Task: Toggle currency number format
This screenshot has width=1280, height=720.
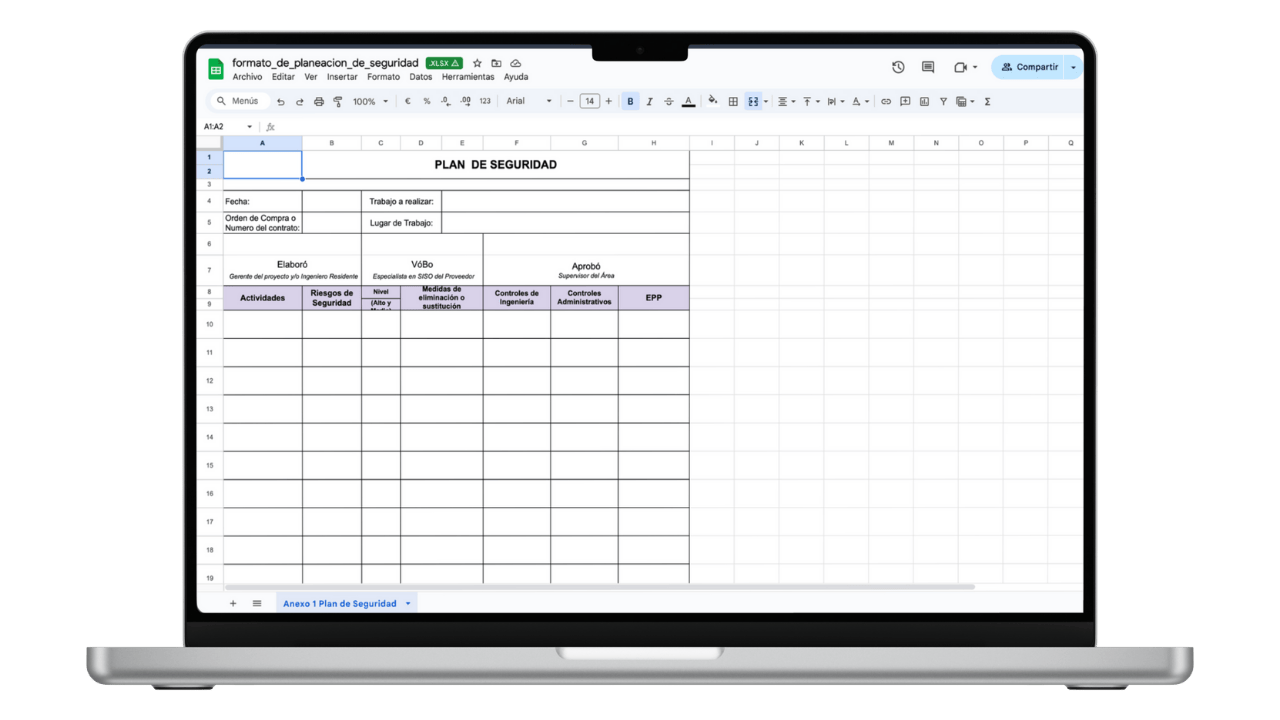Action: pos(407,101)
